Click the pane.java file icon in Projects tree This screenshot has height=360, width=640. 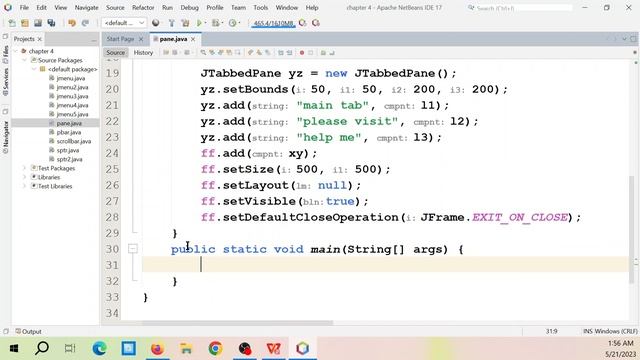(51, 123)
